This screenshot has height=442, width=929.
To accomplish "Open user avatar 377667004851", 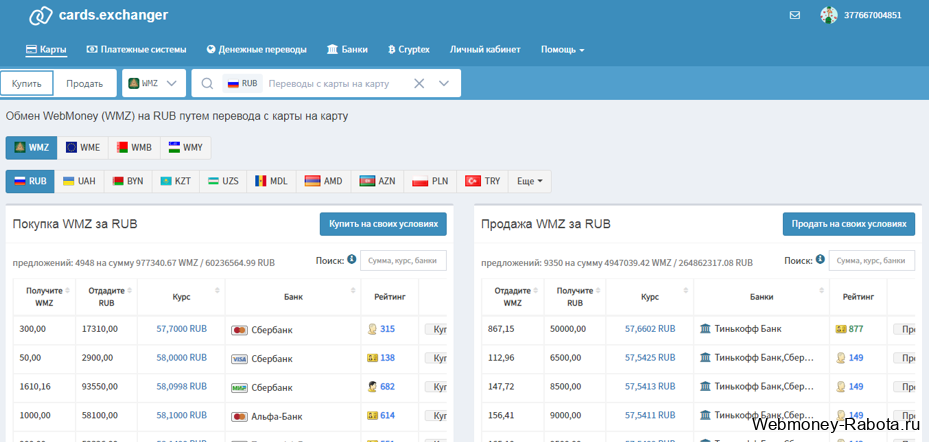I will (x=828, y=15).
